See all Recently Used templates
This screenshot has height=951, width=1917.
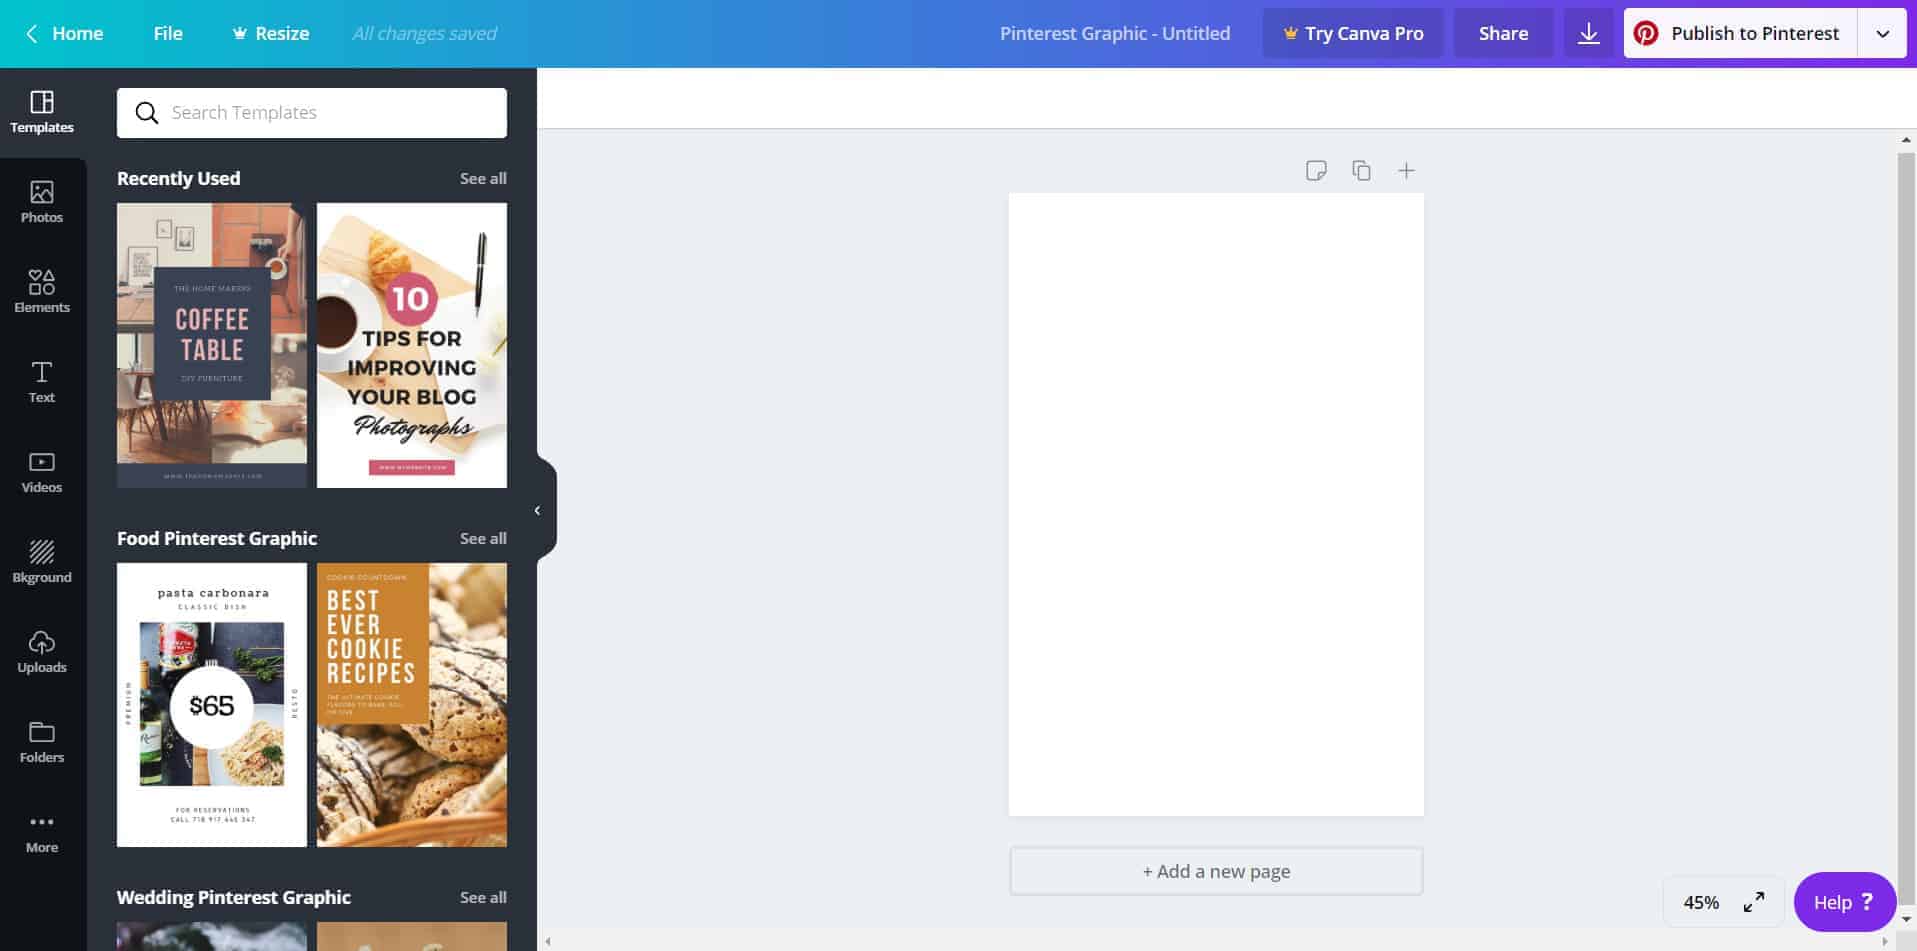(x=483, y=178)
